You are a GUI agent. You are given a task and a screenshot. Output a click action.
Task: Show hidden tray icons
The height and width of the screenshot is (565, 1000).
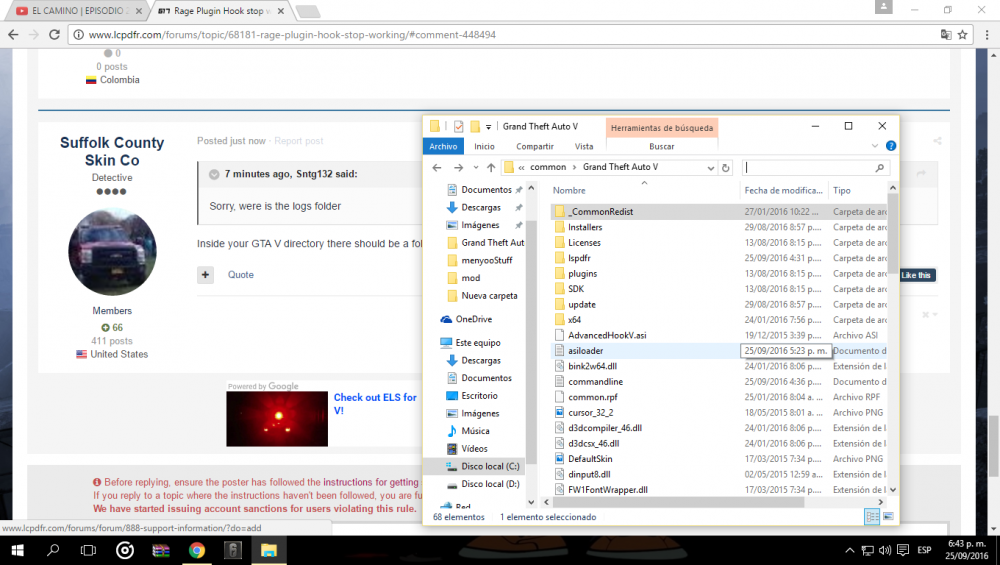pyautogui.click(x=849, y=550)
